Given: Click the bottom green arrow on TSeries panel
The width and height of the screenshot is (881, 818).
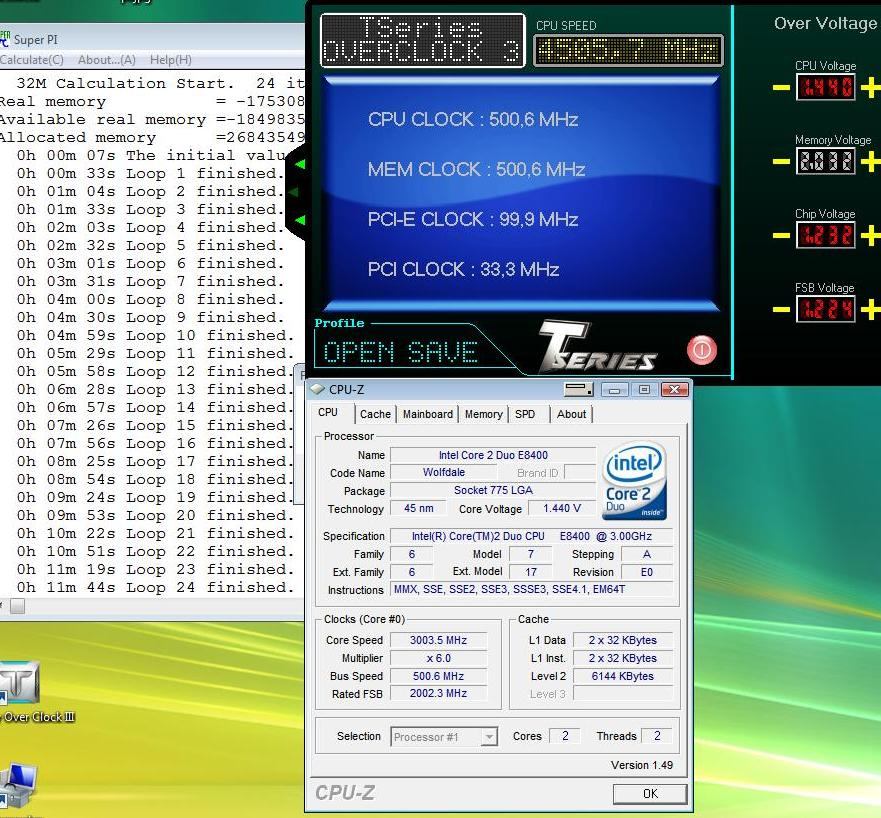Looking at the screenshot, I should pos(301,220).
